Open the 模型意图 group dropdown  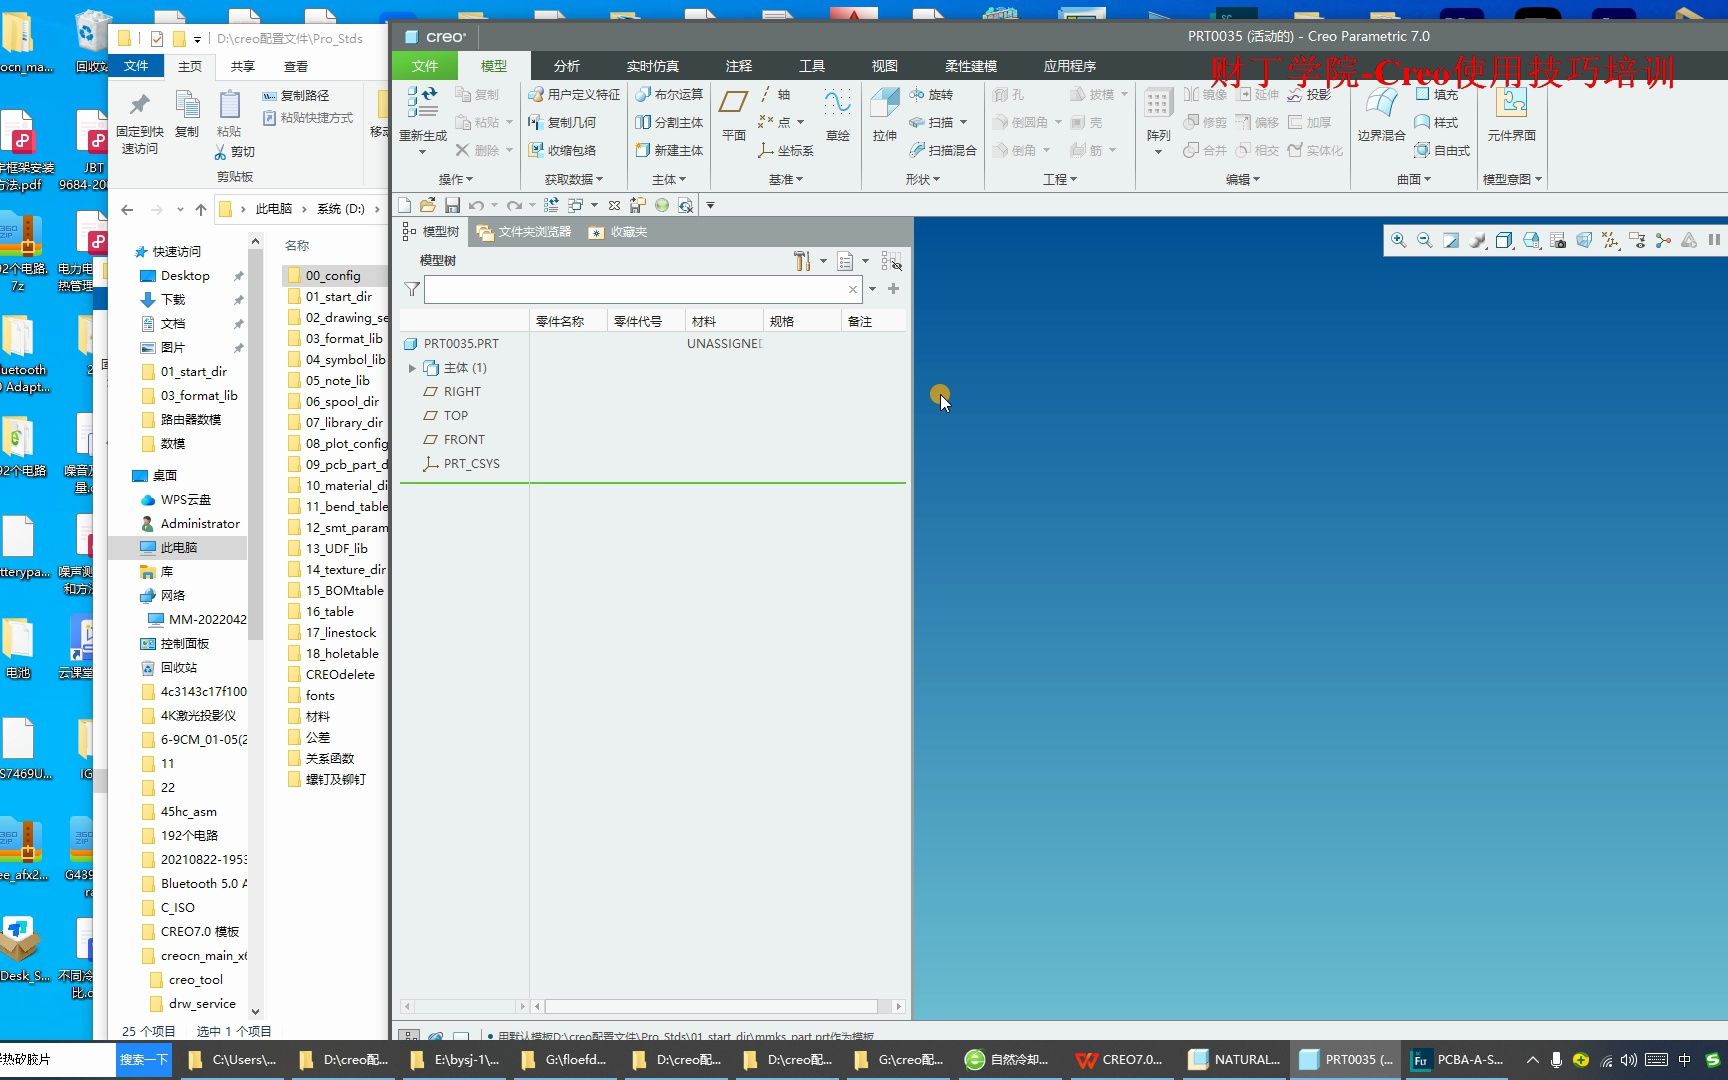click(x=1512, y=179)
